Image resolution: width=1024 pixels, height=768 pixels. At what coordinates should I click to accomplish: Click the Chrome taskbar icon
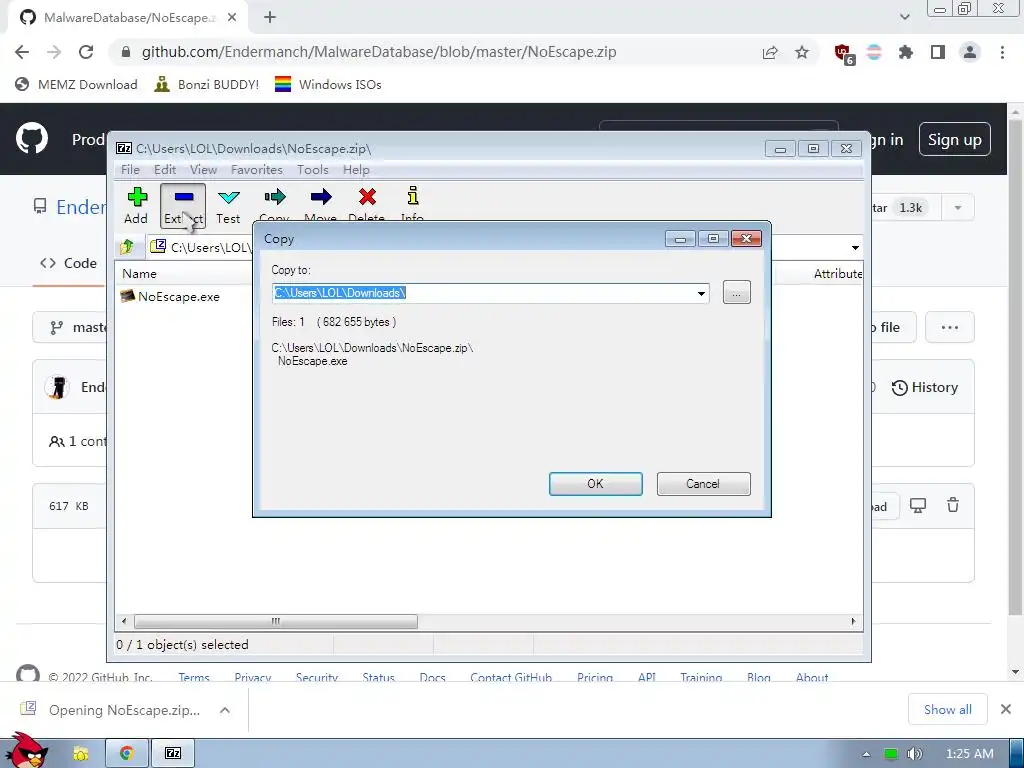[x=127, y=753]
